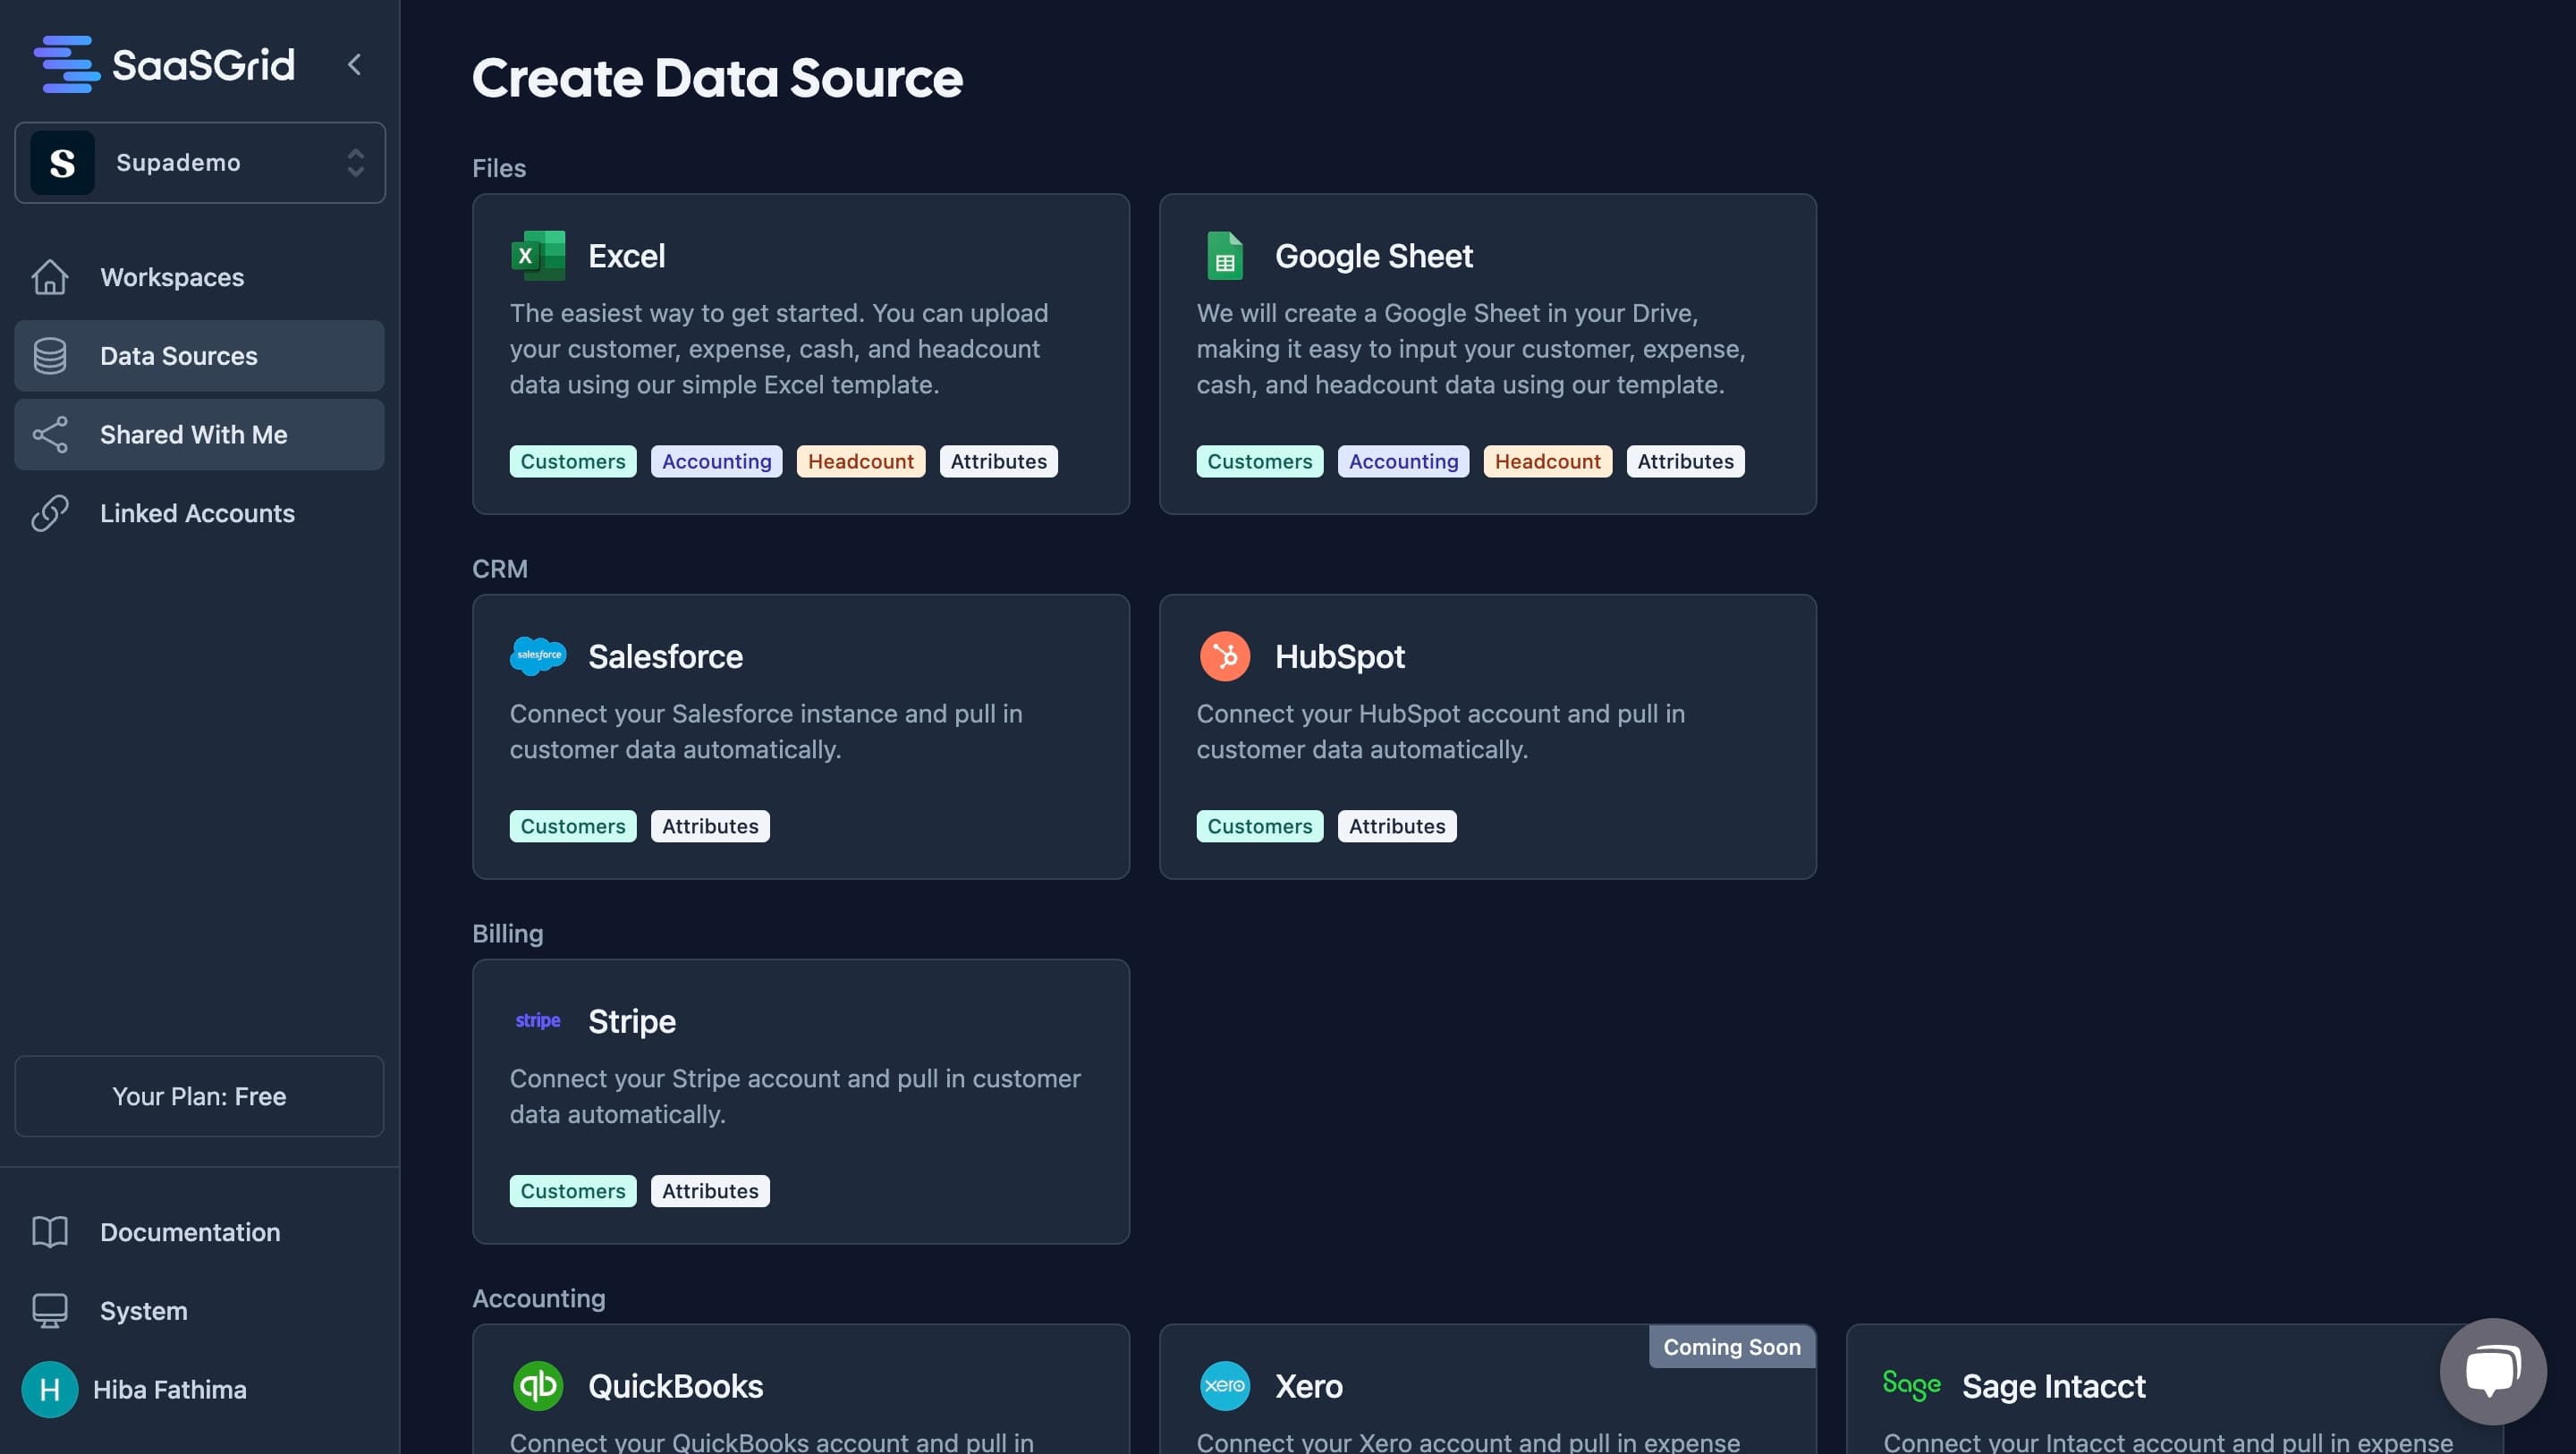Click the Stripe logo icon

538,1021
